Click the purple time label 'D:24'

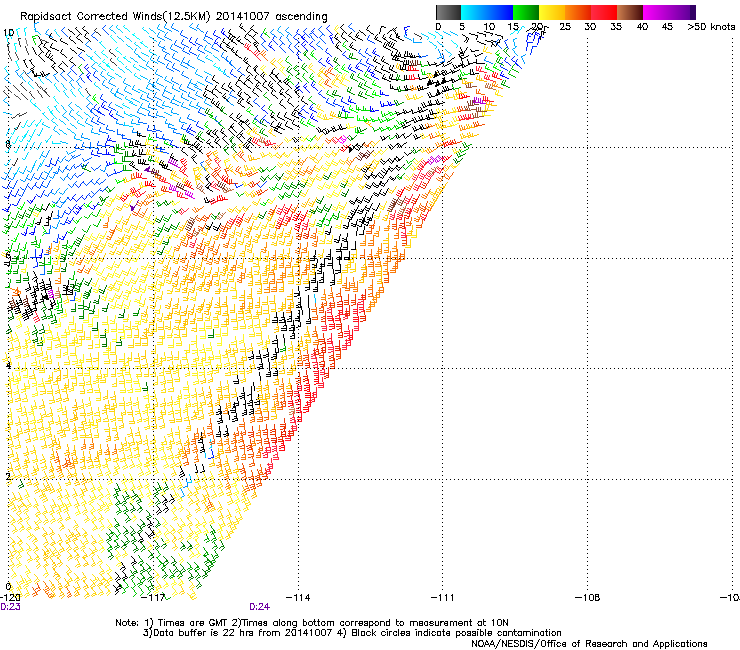tap(260, 607)
